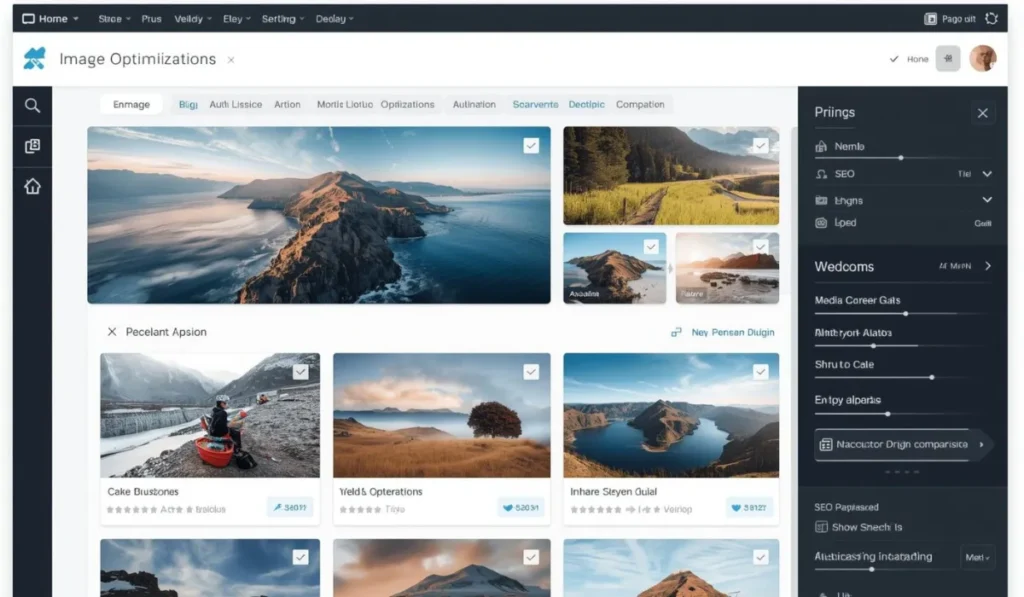Switch to the Opiizations tab

point(408,105)
